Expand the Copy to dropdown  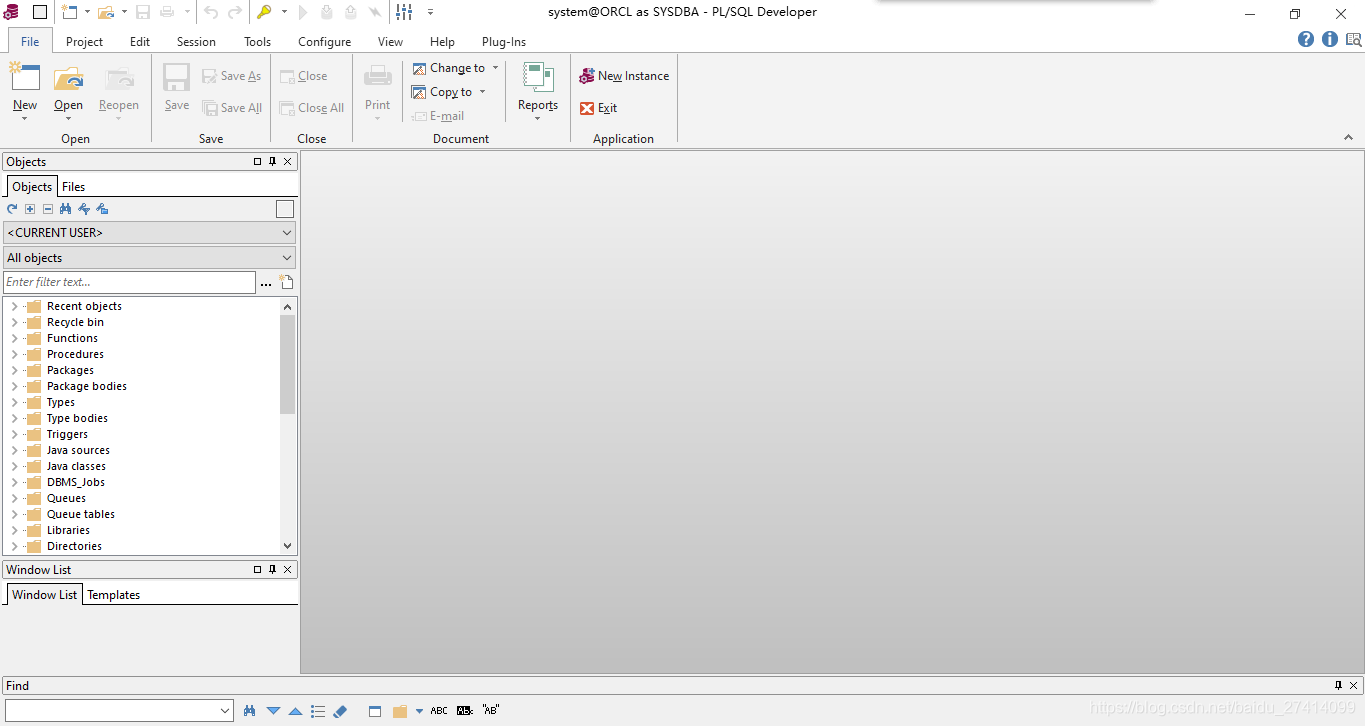[482, 92]
